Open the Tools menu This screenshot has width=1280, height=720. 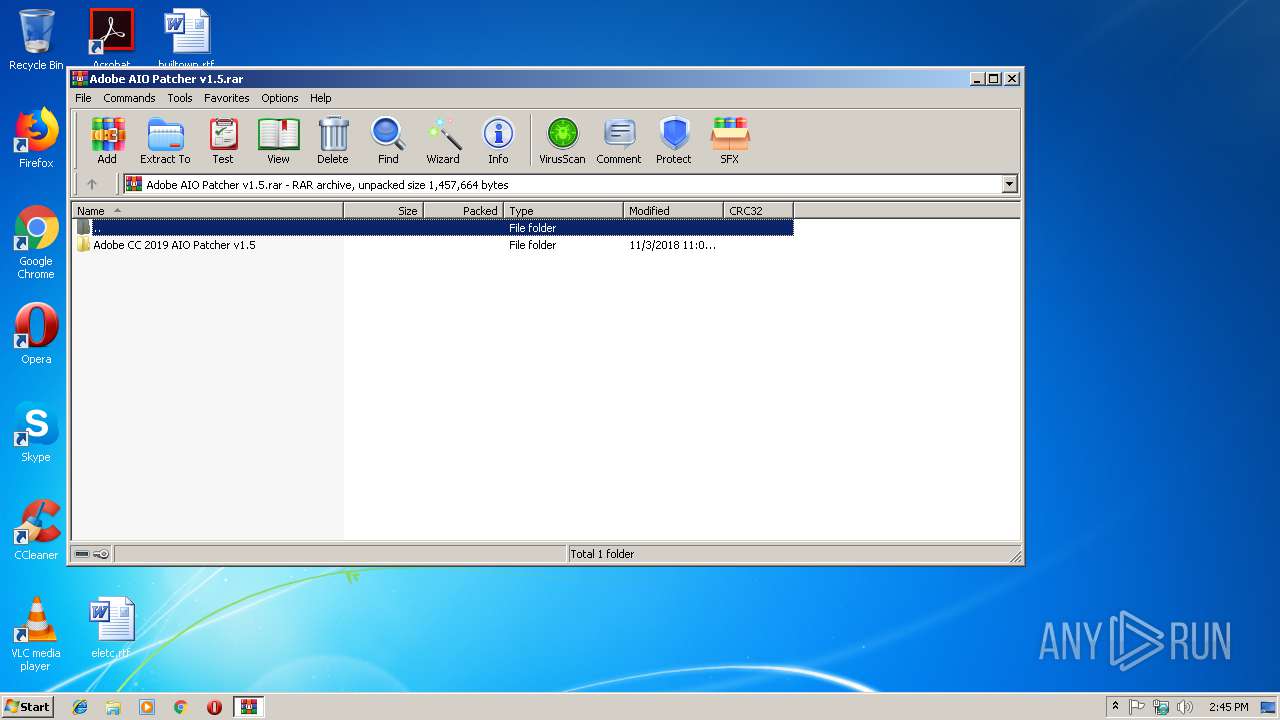tap(180, 98)
